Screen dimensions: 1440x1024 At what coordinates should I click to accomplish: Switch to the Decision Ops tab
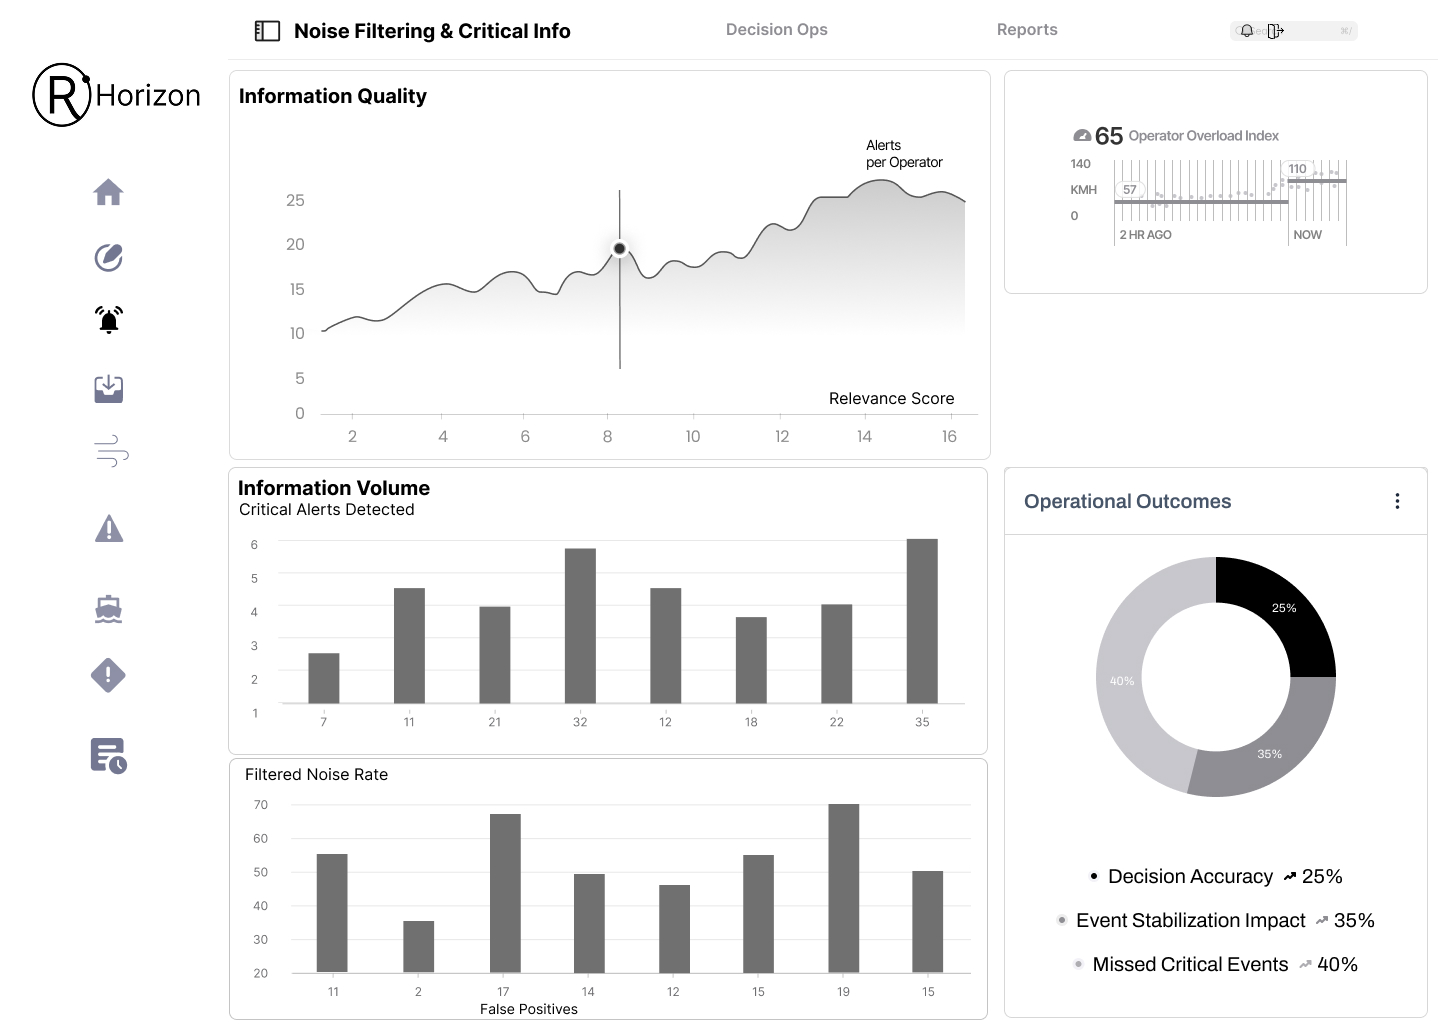(x=776, y=30)
